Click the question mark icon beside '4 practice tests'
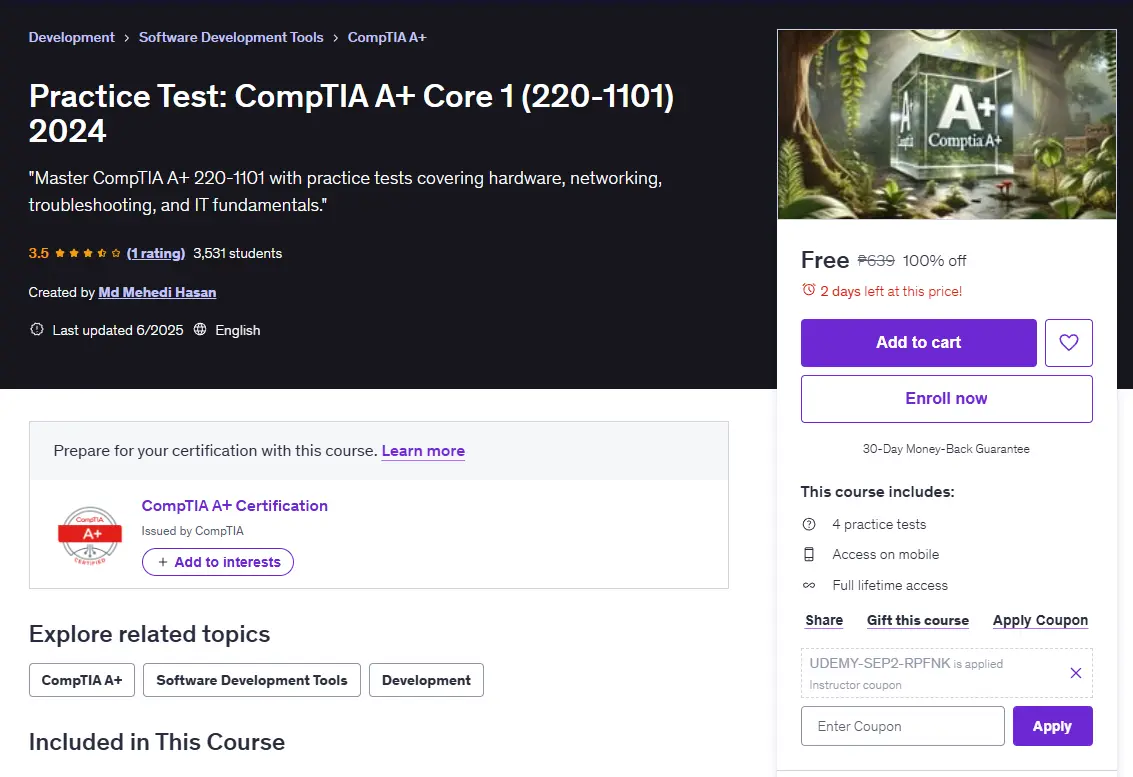1133x777 pixels. [x=809, y=524]
